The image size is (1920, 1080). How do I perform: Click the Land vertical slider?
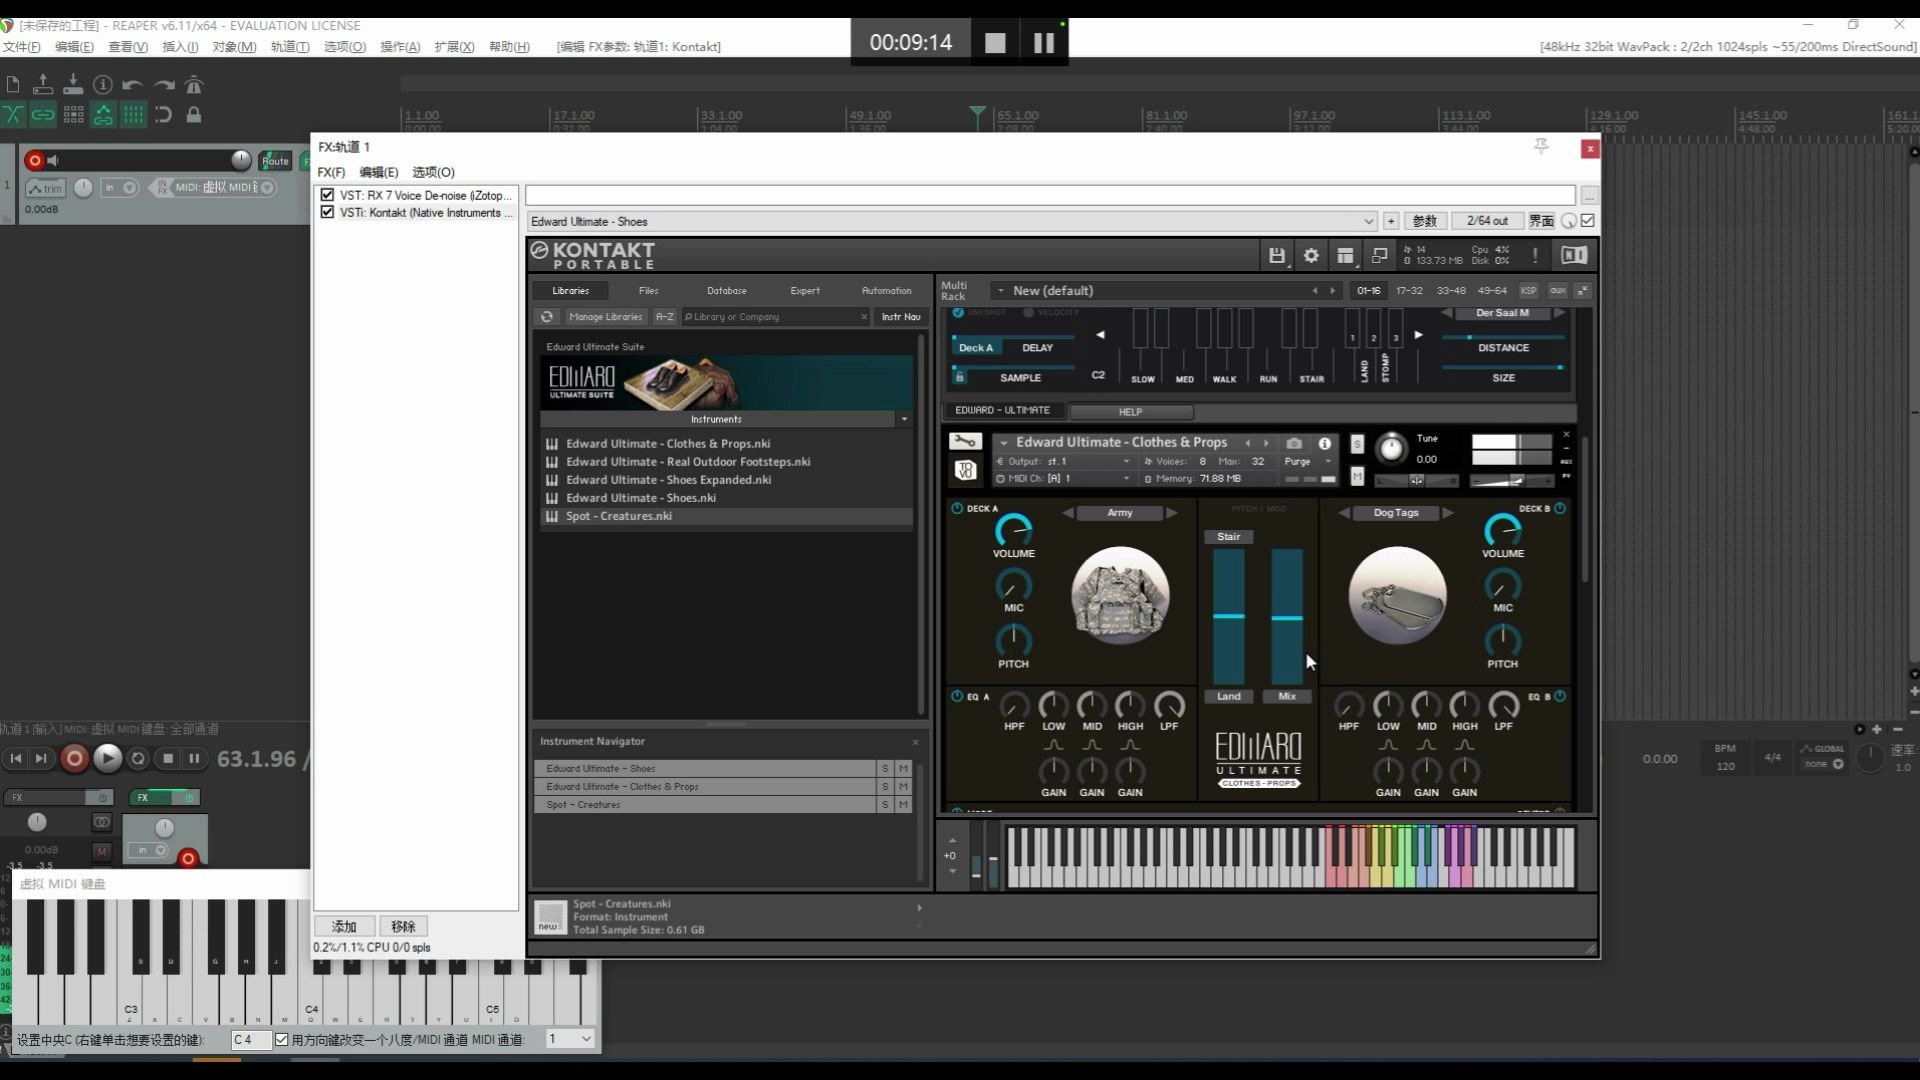(1229, 616)
